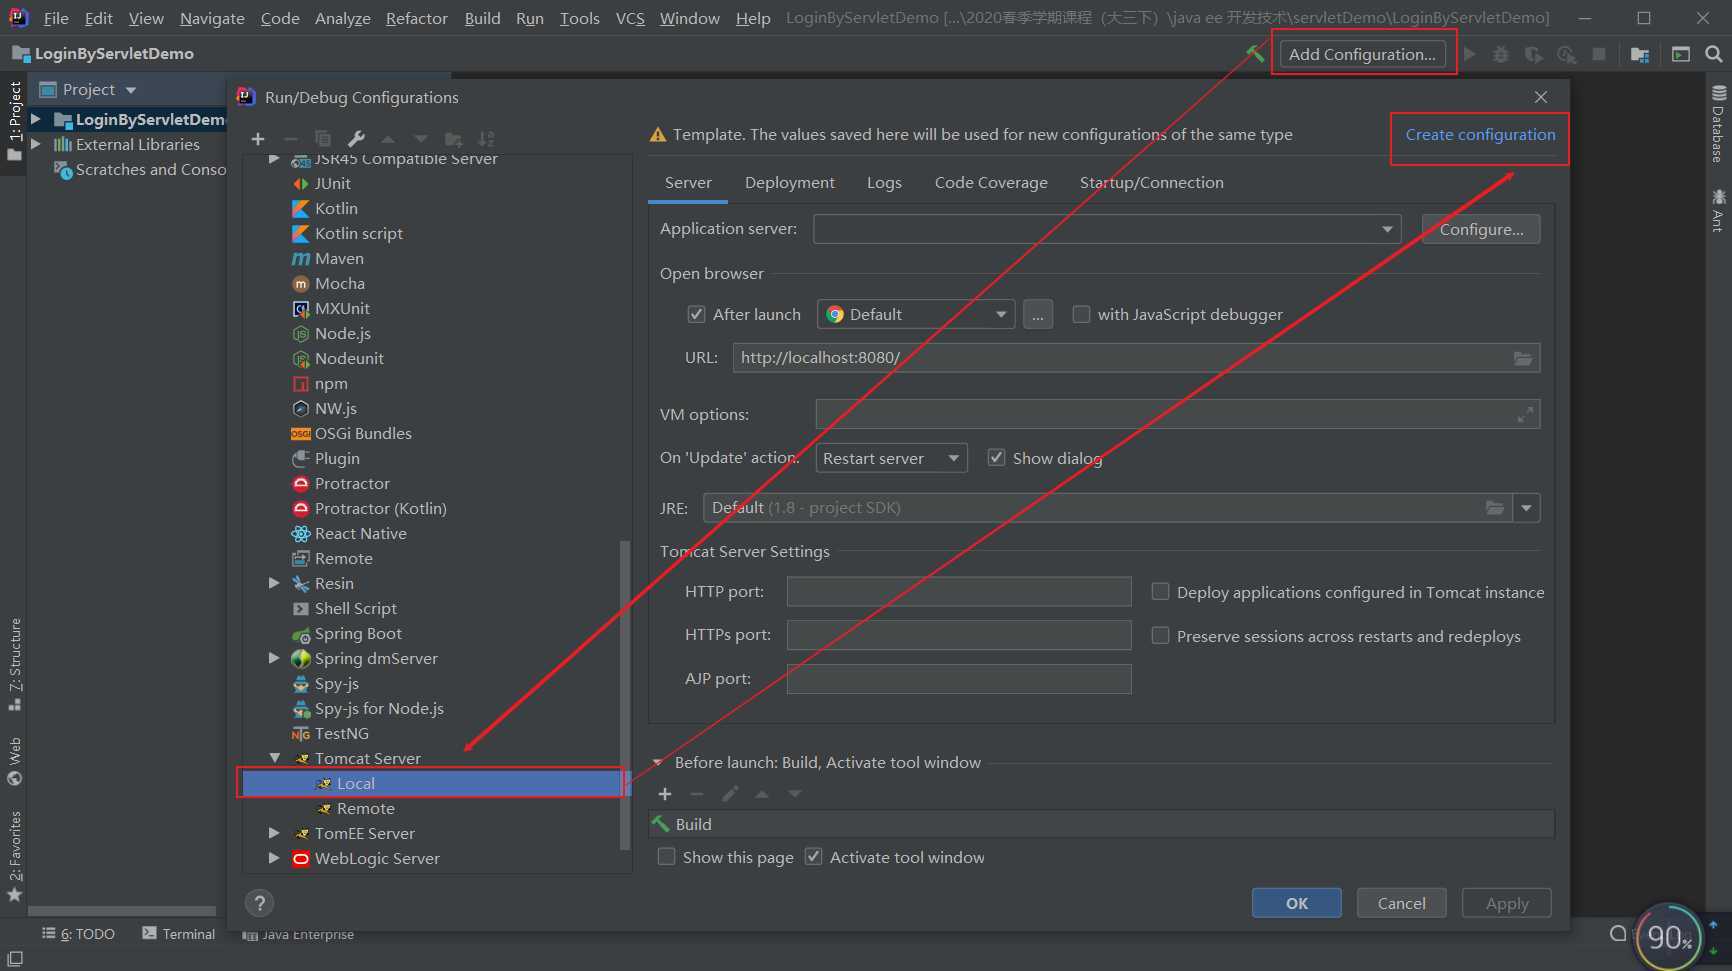This screenshot has width=1732, height=971.
Task: Click Create configuration link
Action: pyautogui.click(x=1480, y=134)
